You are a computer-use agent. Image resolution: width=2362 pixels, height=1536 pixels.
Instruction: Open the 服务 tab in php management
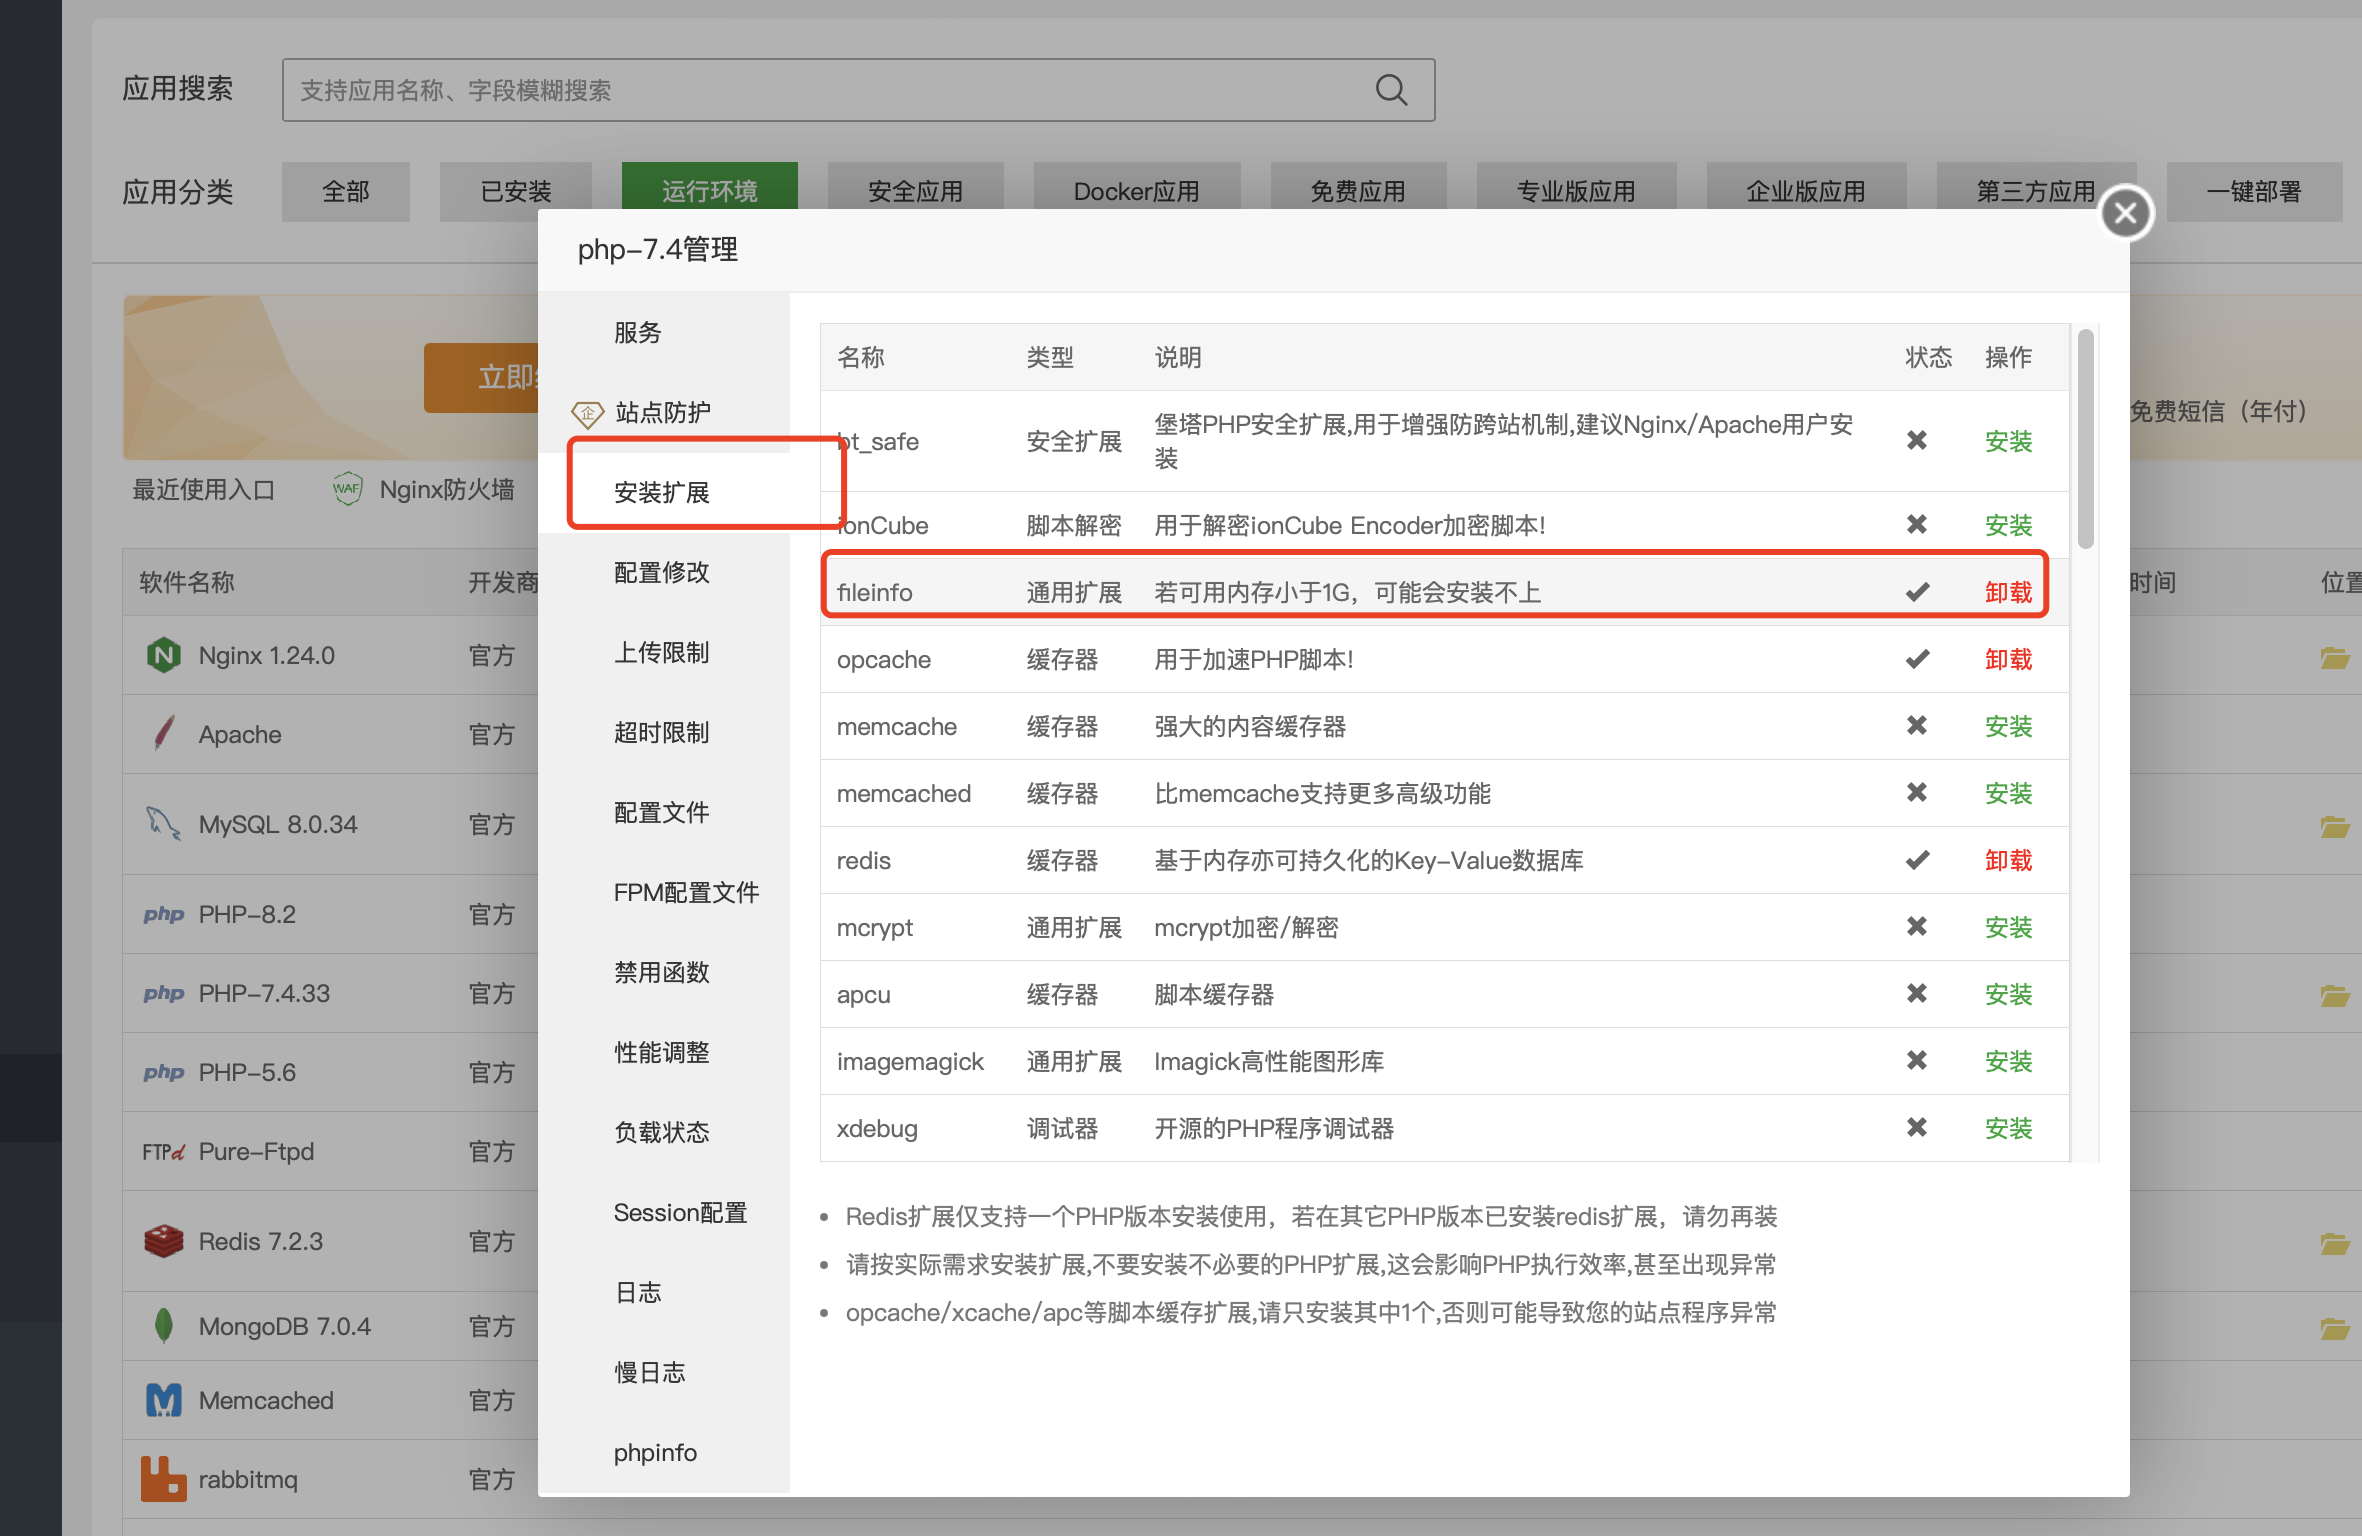pyautogui.click(x=664, y=332)
